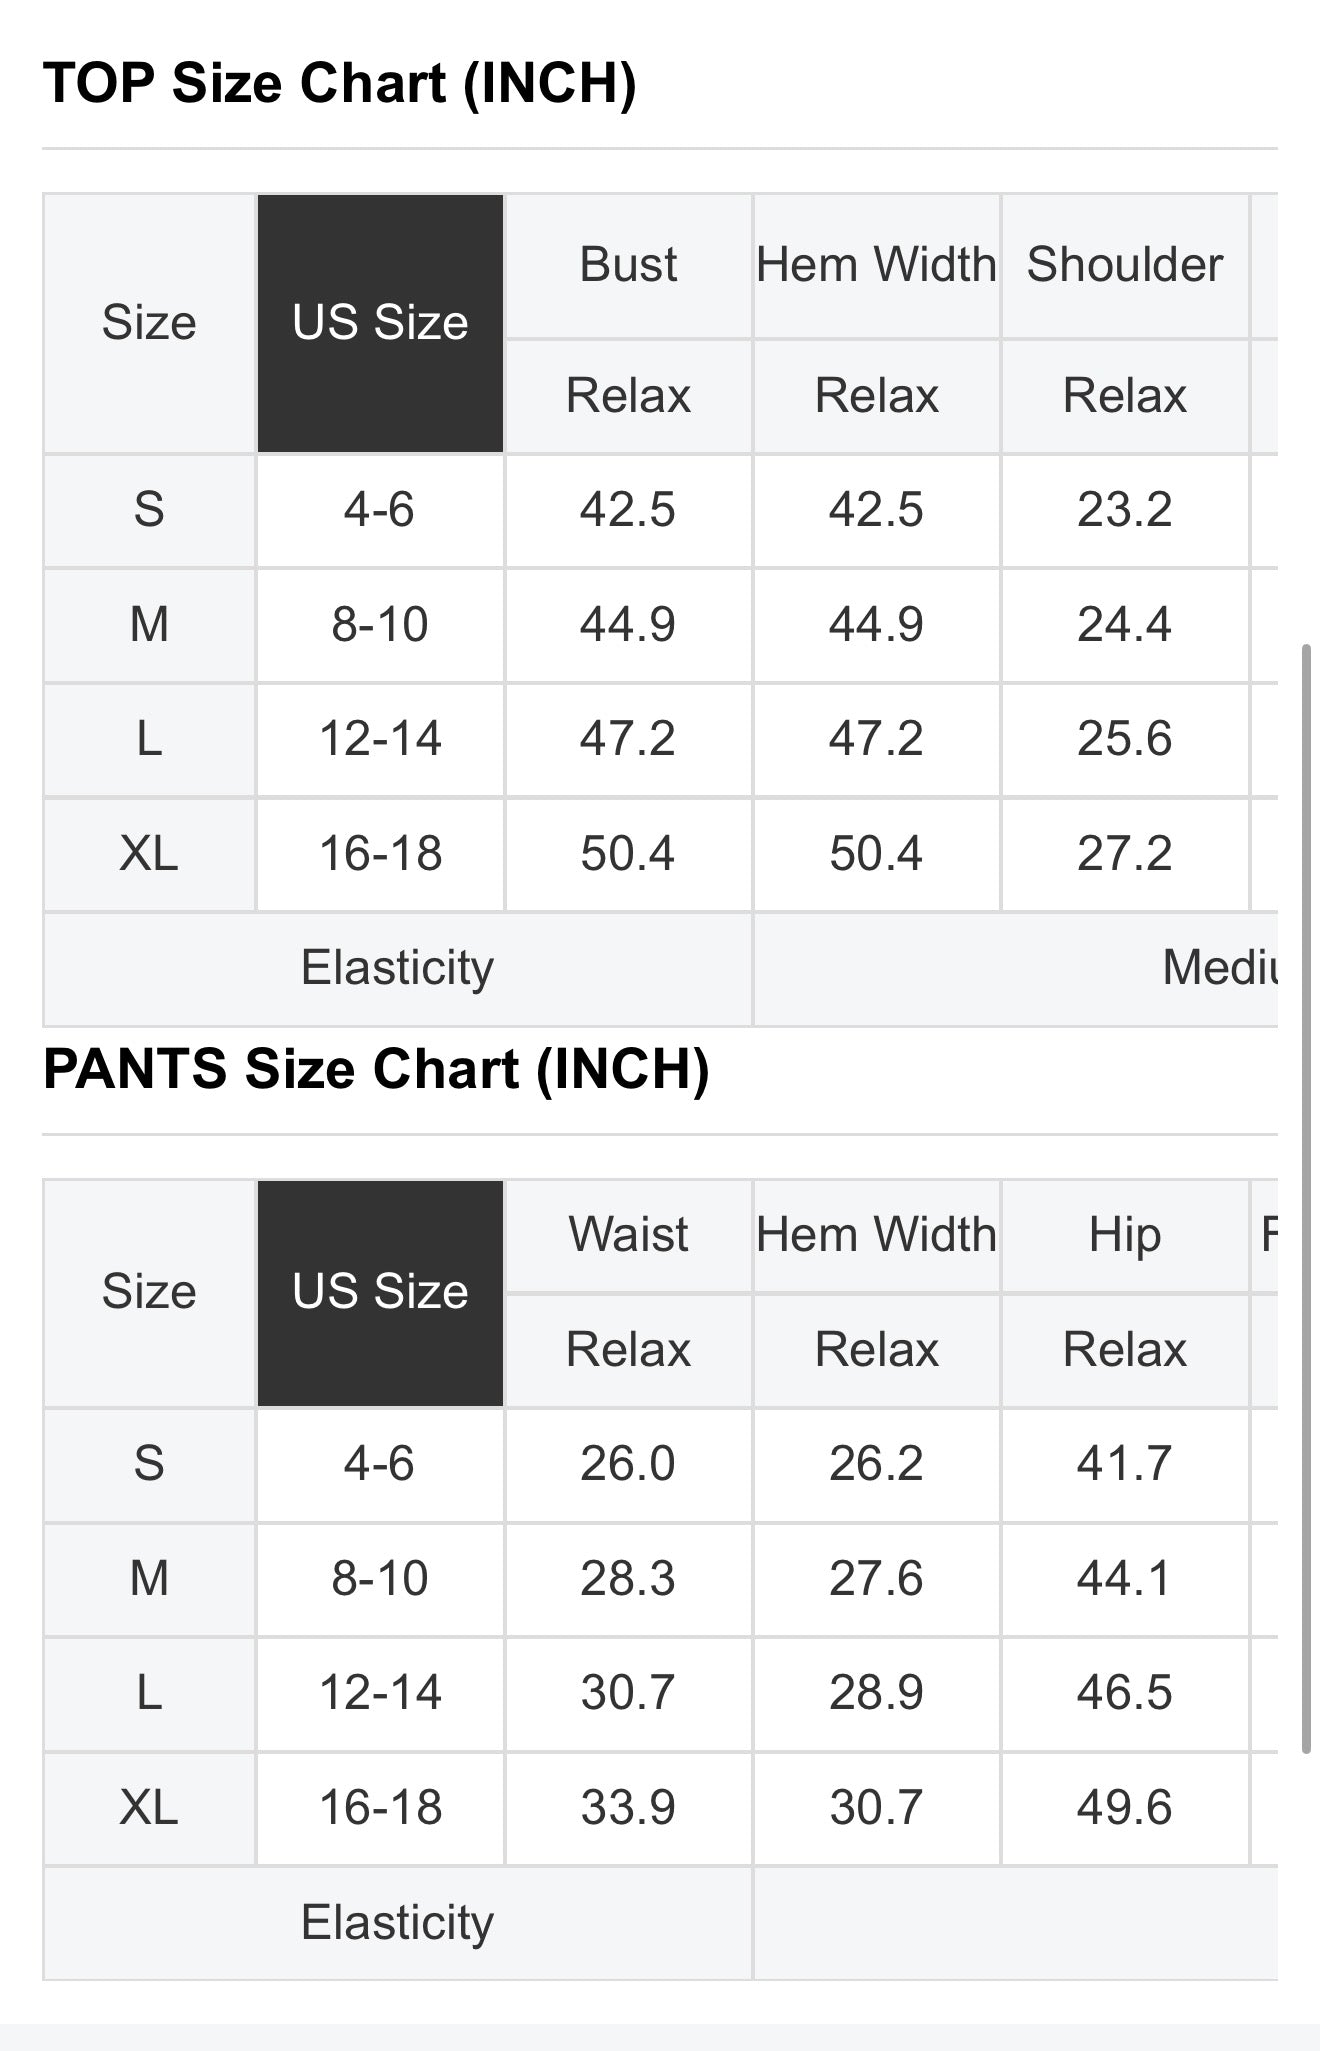Click the 33.9 waist value for XL
The width and height of the screenshot is (1320, 2051).
628,1808
